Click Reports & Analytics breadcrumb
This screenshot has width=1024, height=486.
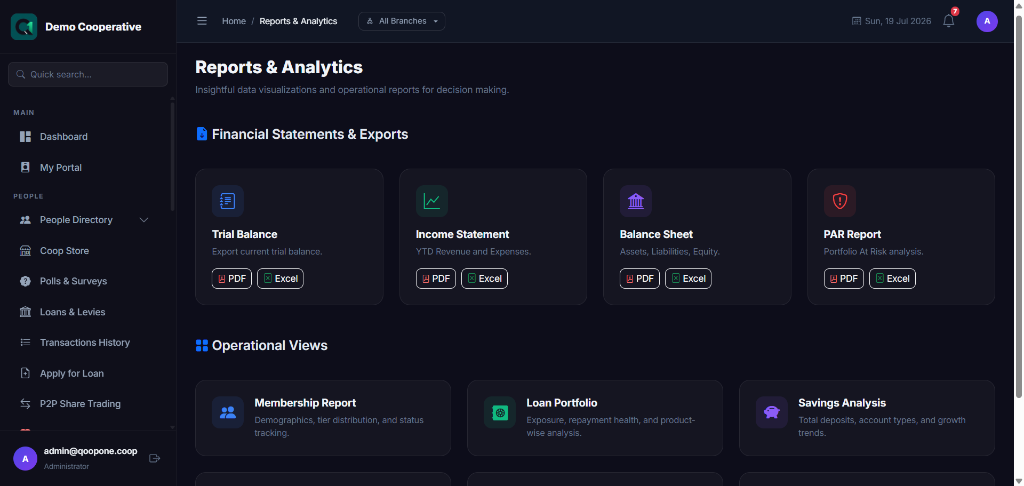(298, 21)
